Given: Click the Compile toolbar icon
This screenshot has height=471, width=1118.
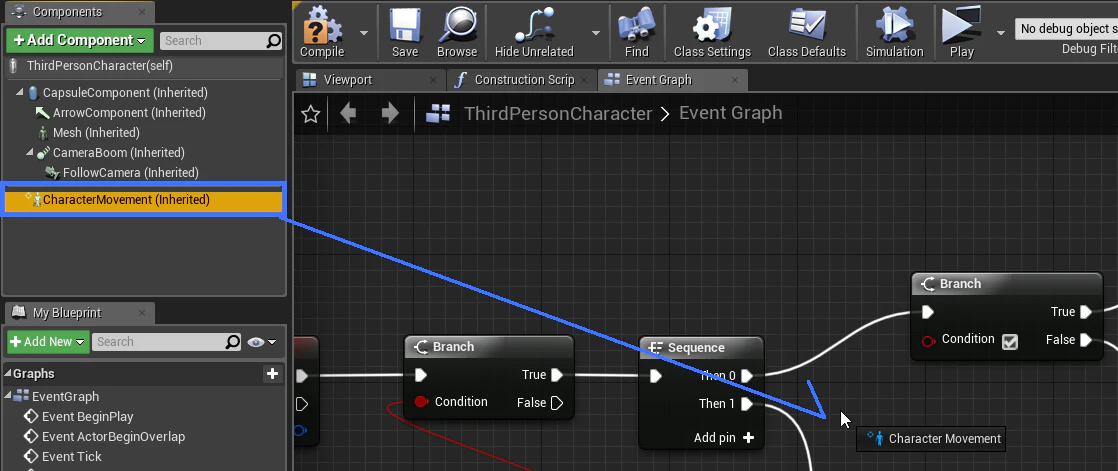Looking at the screenshot, I should click(x=322, y=32).
